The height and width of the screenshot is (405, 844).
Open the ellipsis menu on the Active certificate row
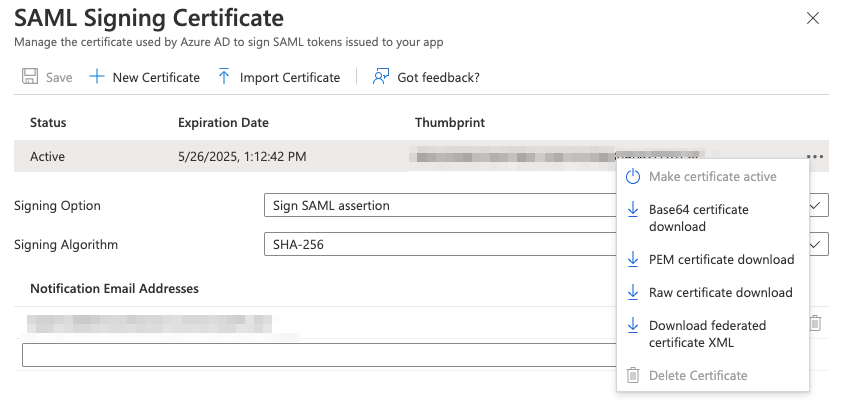click(815, 157)
